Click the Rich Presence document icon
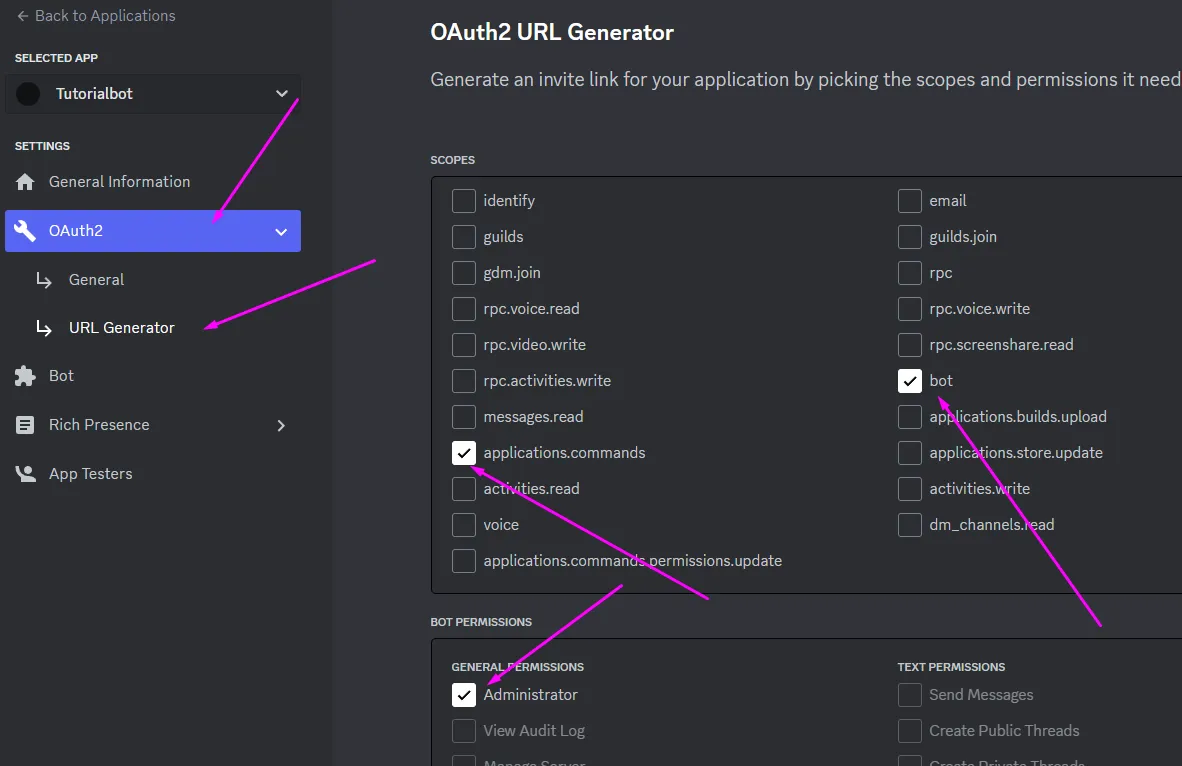 point(25,425)
